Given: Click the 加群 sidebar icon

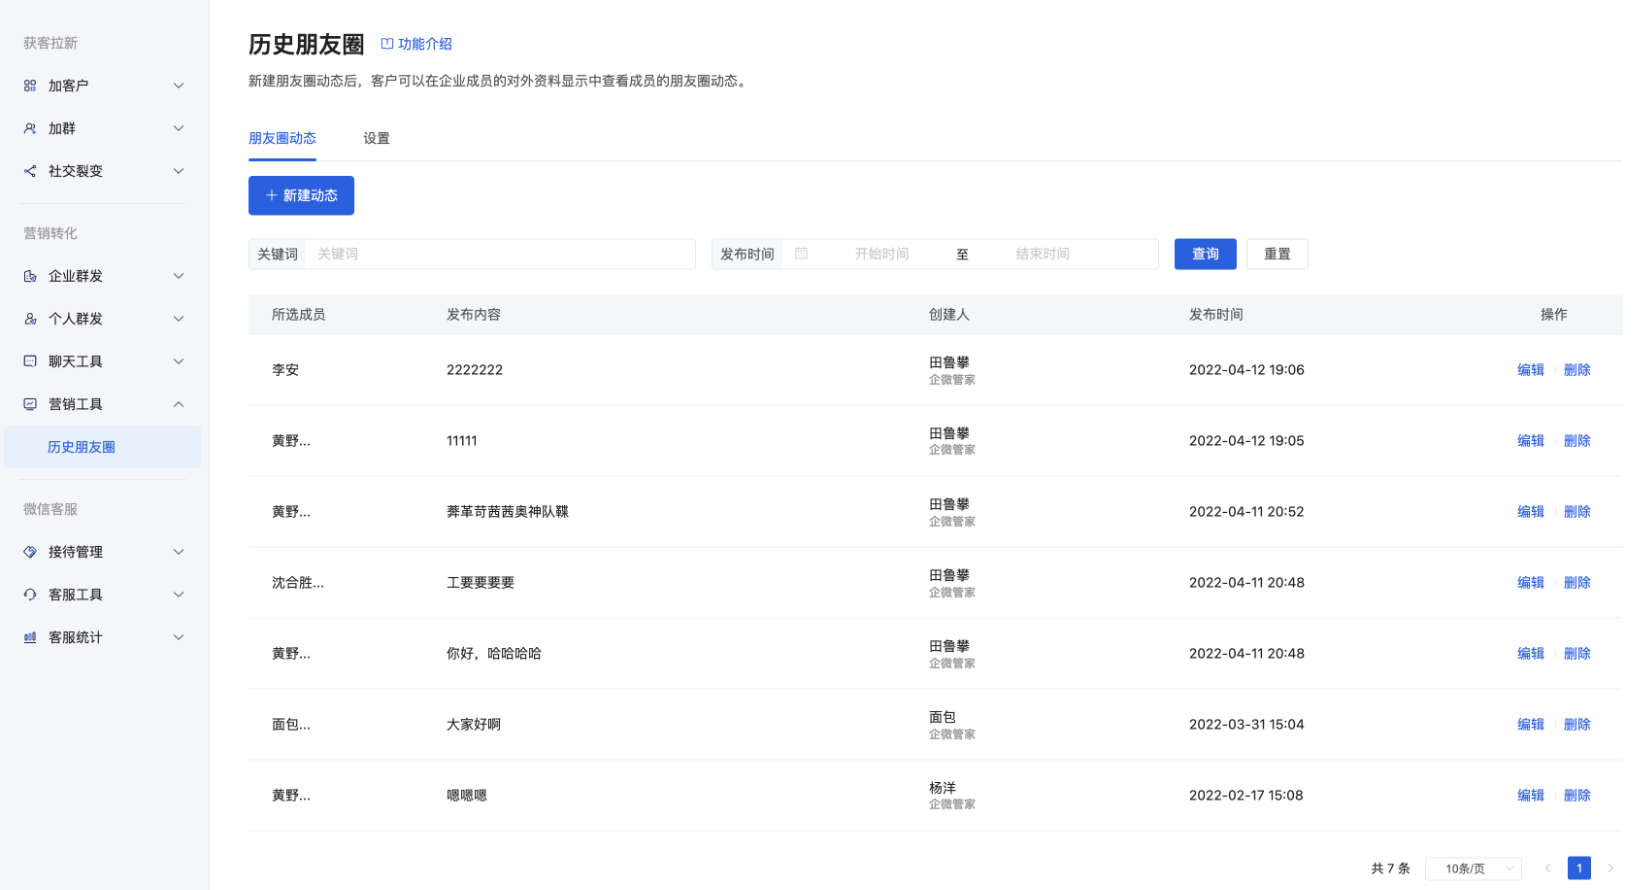Looking at the screenshot, I should click(x=30, y=129).
